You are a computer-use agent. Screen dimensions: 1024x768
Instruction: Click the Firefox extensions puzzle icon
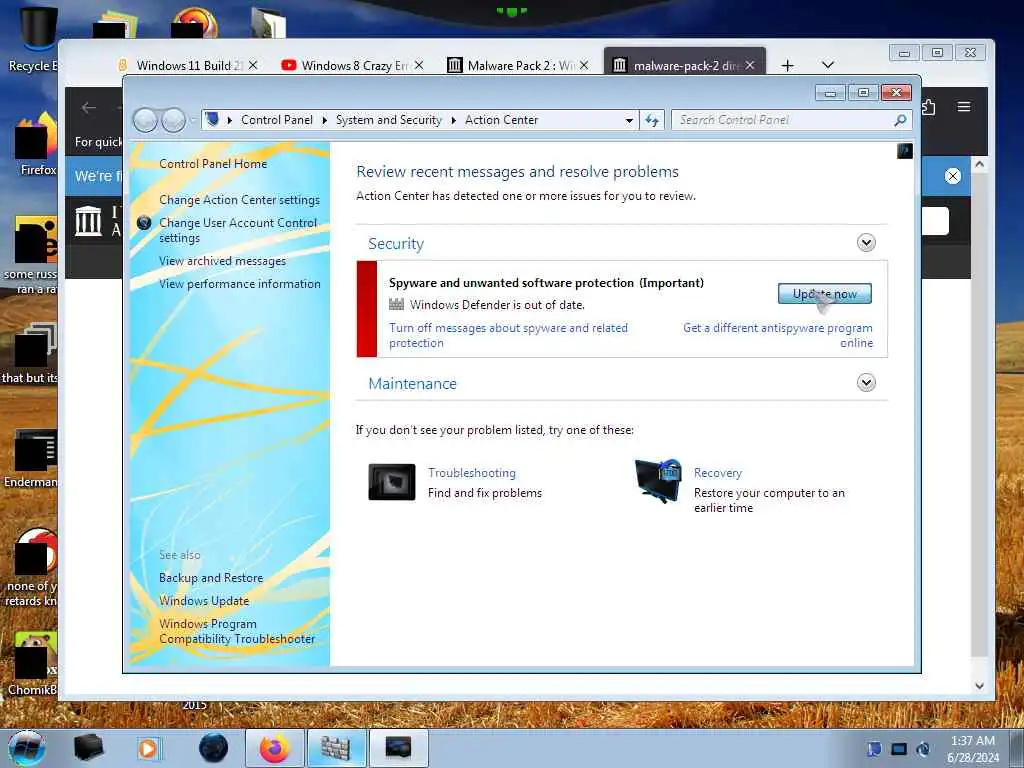pos(929,107)
